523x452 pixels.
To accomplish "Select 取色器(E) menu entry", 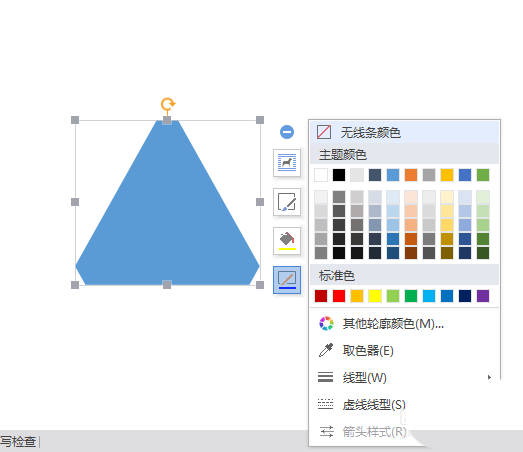I will 404,351.
